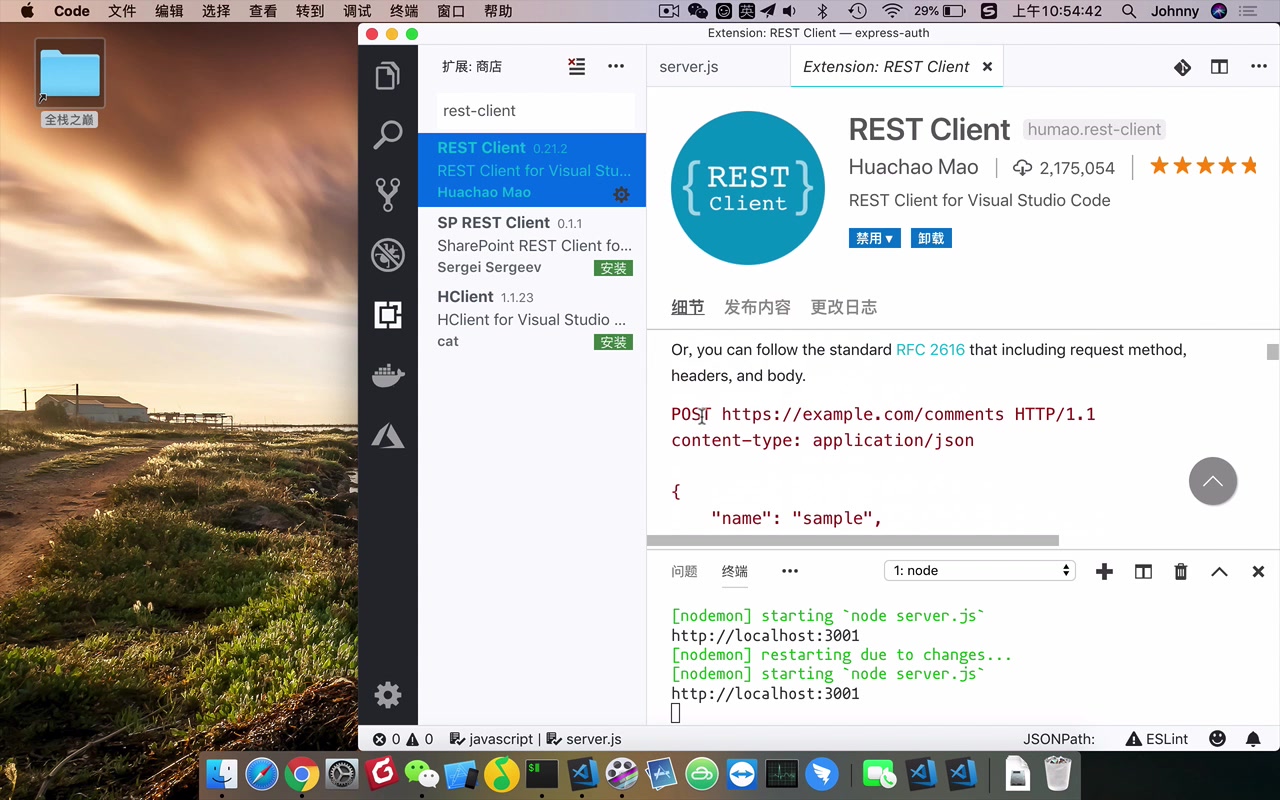Image resolution: width=1280 pixels, height=800 pixels.
Task: Open the Search view in activity bar
Action: click(x=388, y=134)
